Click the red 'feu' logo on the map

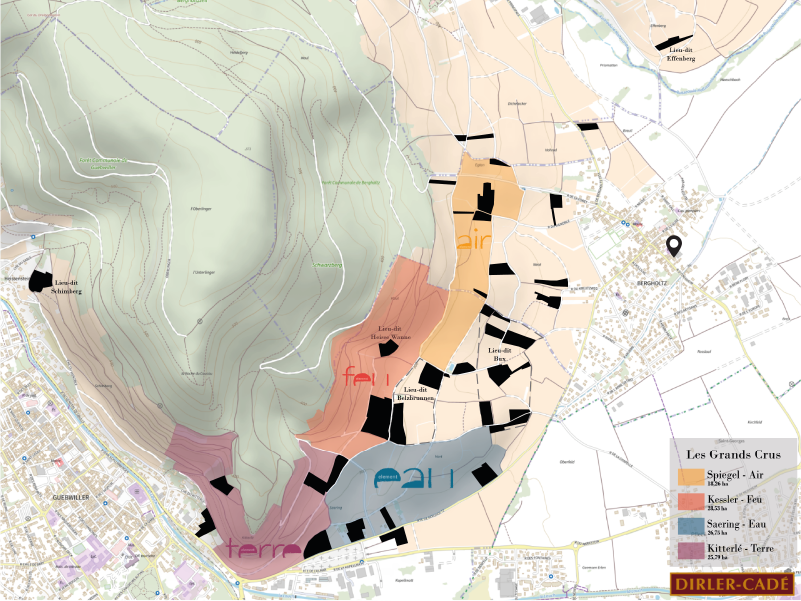[x=366, y=378]
